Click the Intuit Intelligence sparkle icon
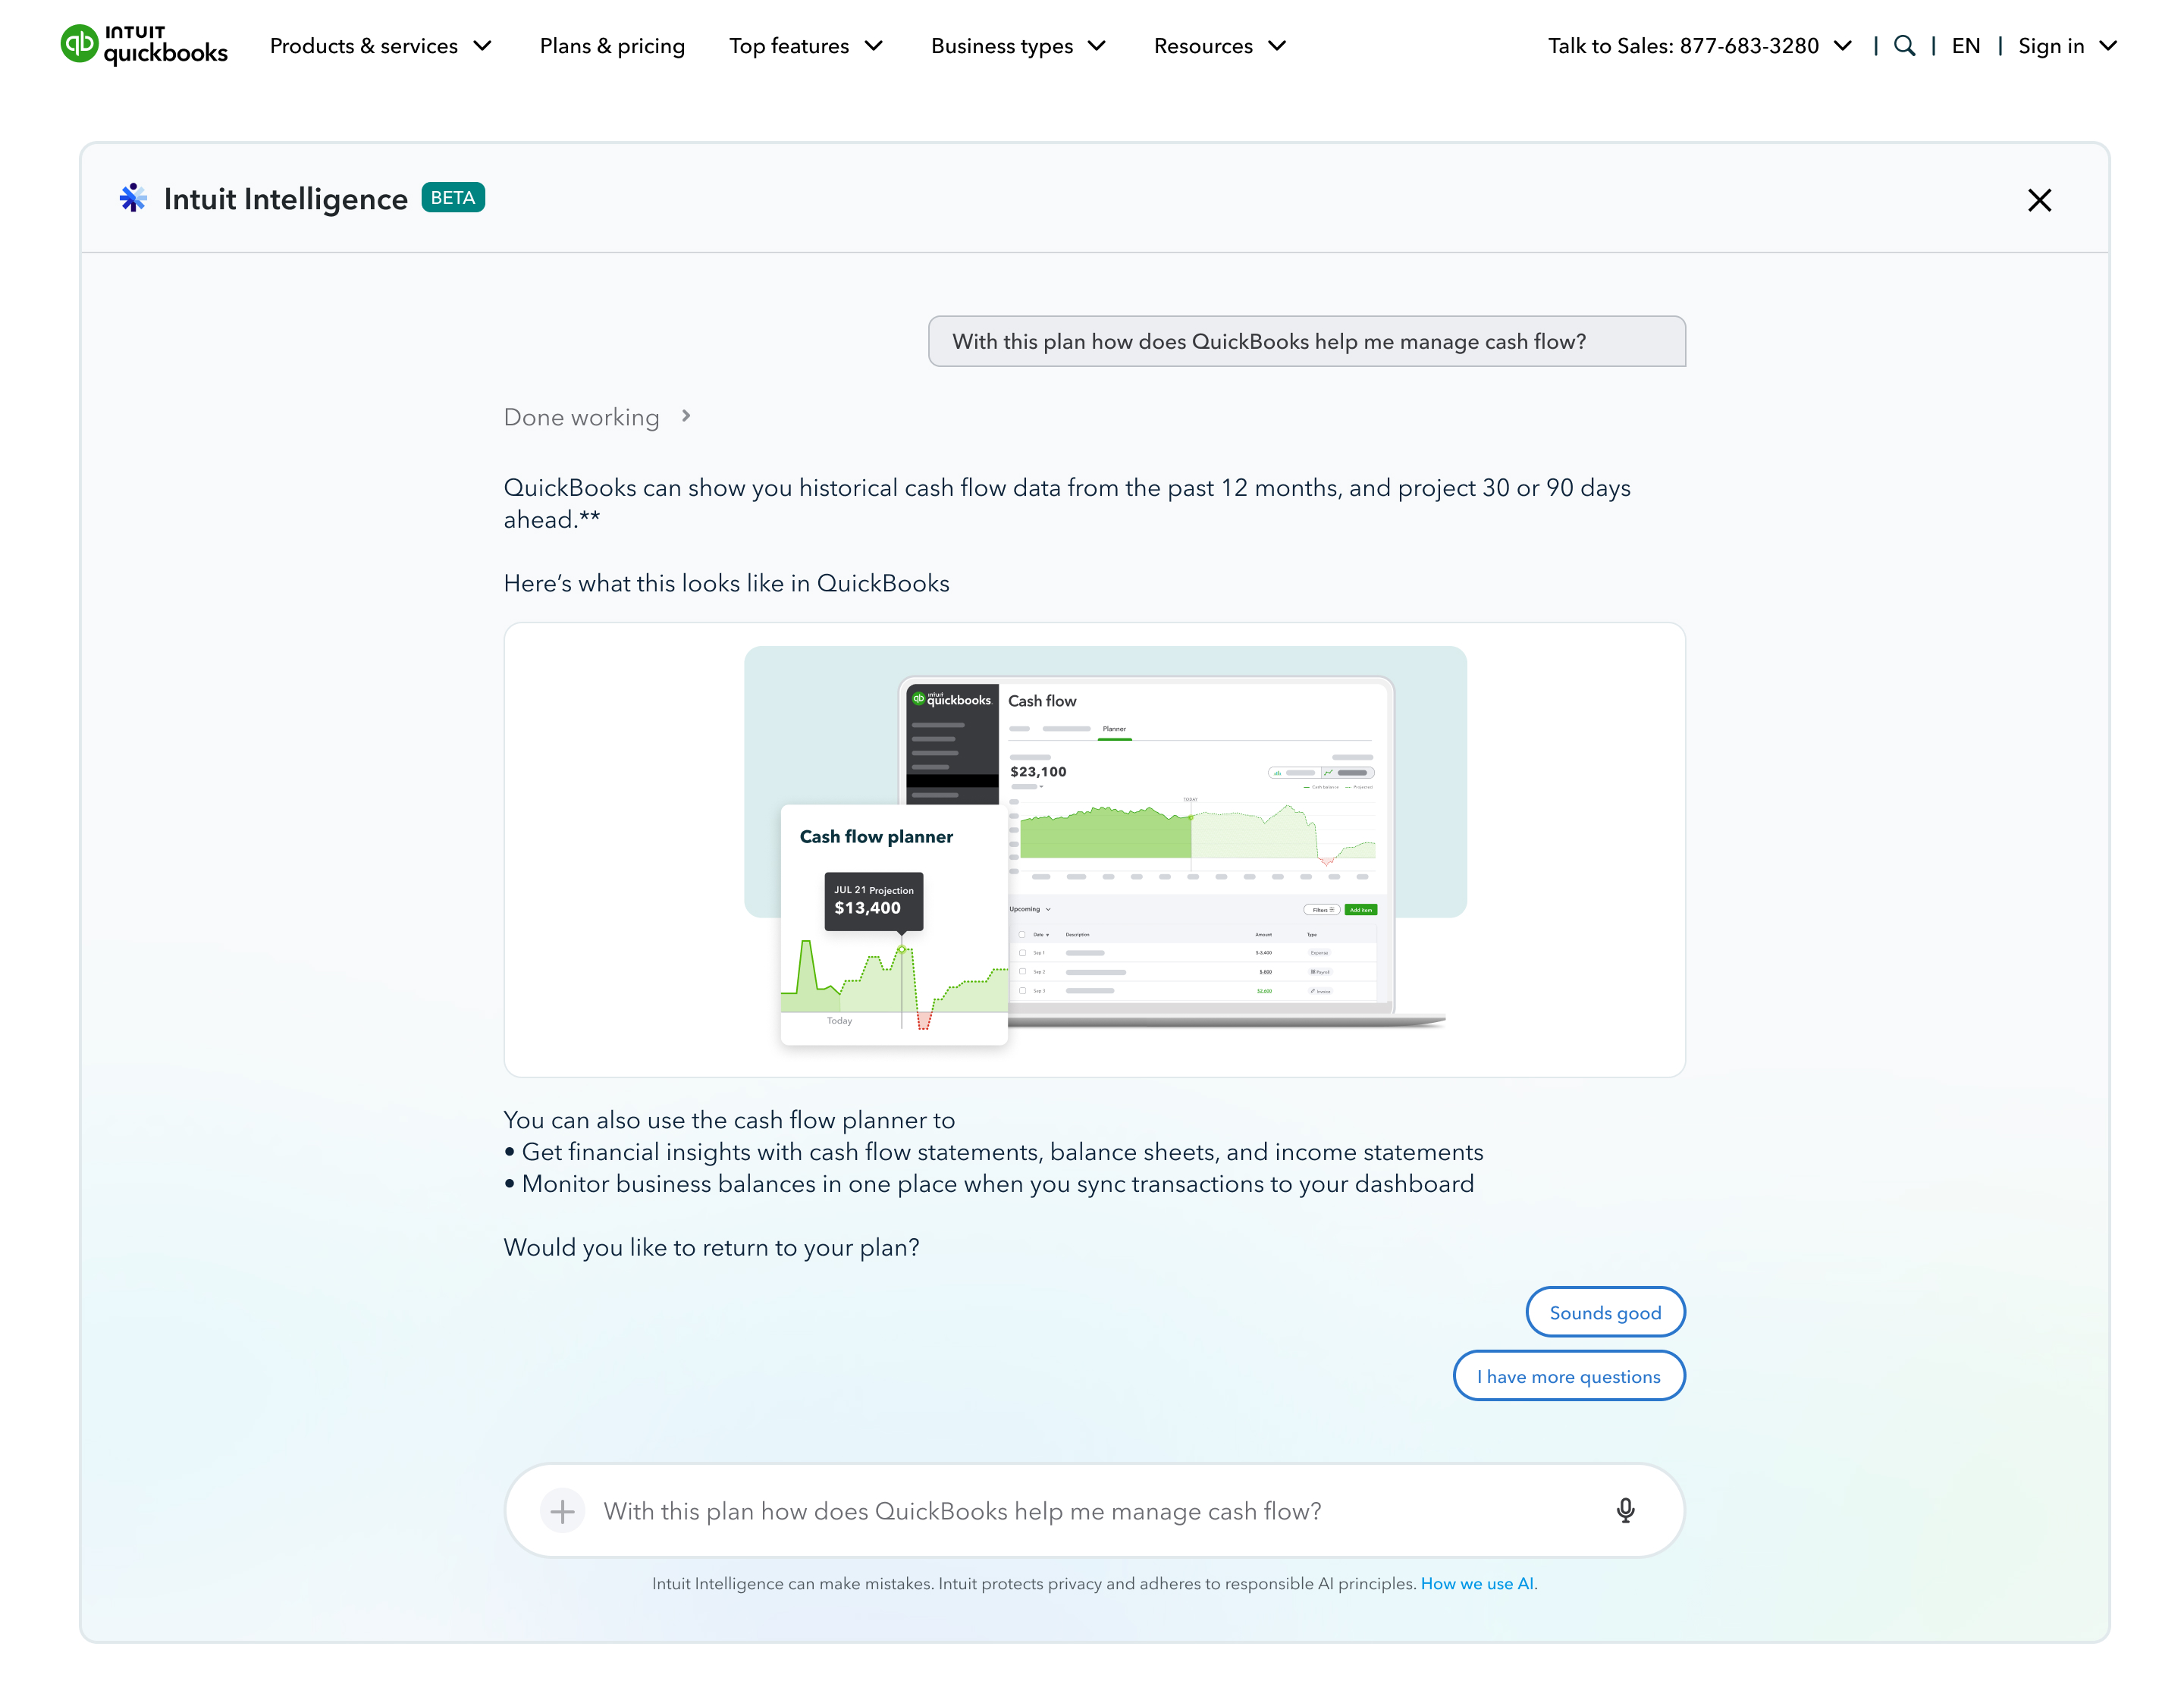 click(x=133, y=198)
